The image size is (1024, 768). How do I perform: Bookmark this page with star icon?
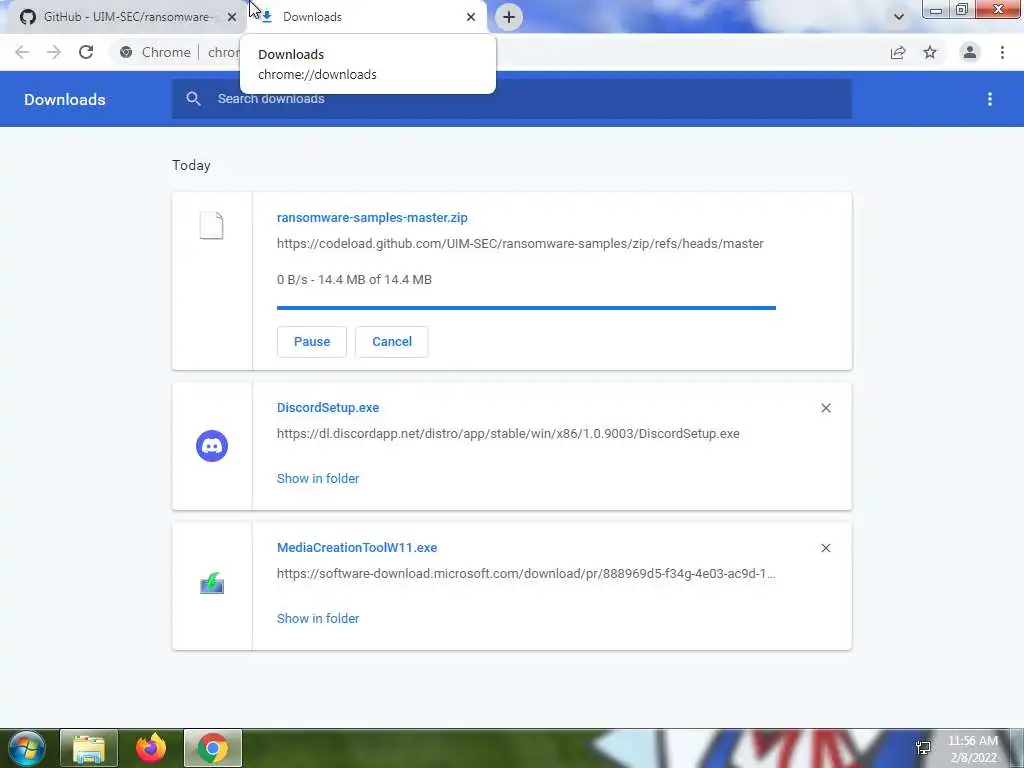930,52
